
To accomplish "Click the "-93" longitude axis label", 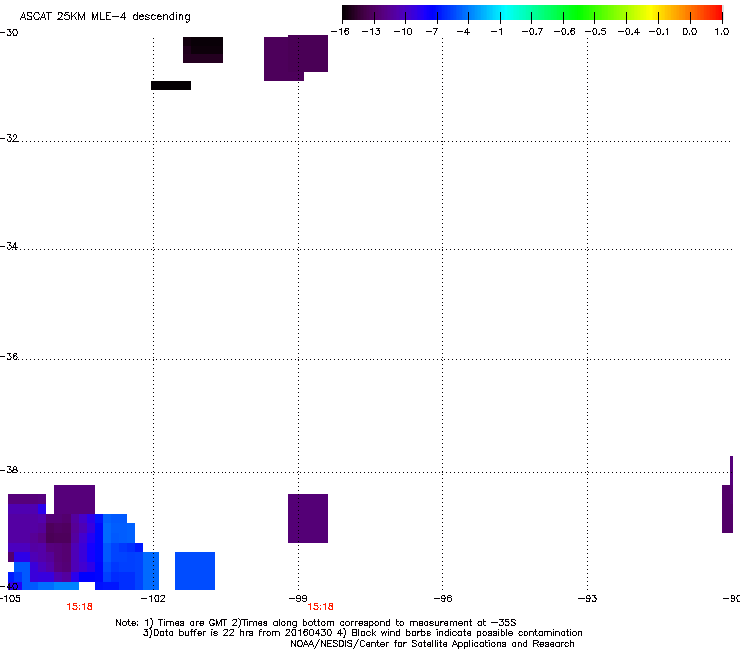I will tap(587, 599).
